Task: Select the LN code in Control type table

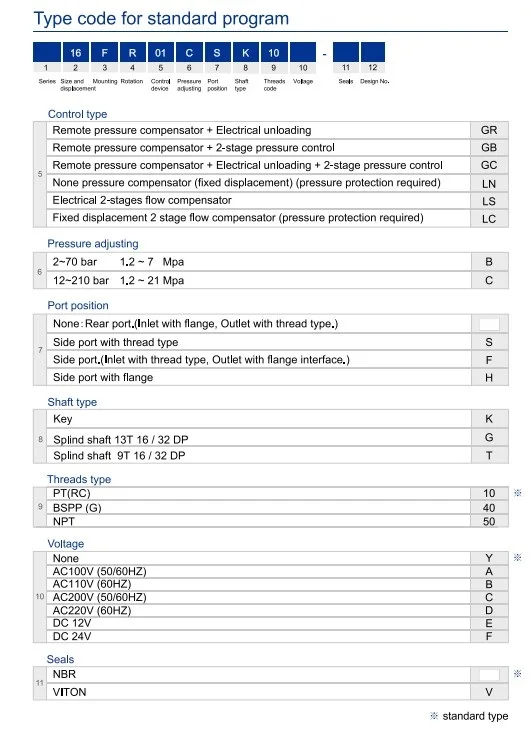Action: point(489,184)
